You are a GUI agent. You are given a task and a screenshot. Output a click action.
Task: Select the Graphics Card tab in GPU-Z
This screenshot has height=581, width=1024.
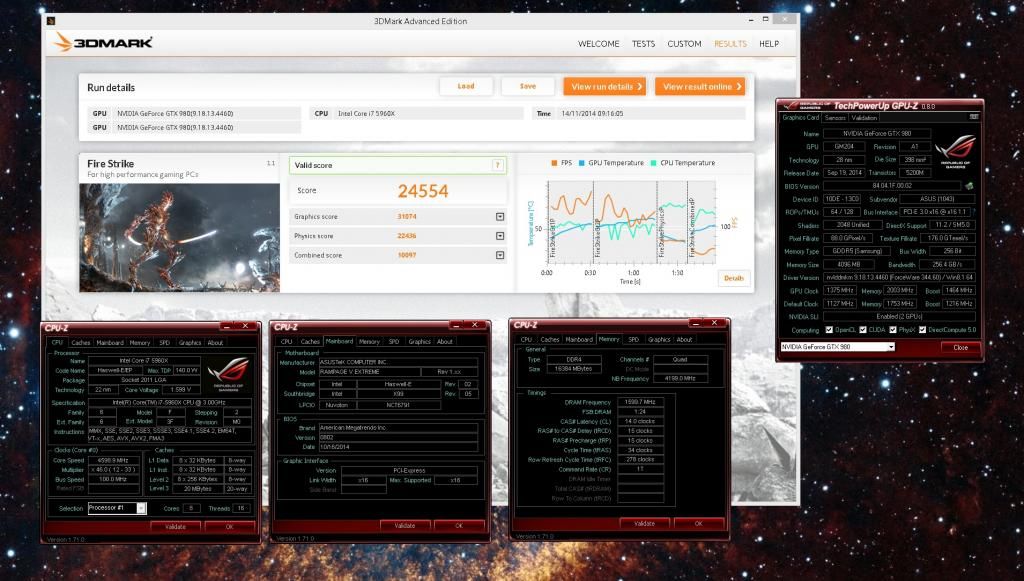coord(801,118)
